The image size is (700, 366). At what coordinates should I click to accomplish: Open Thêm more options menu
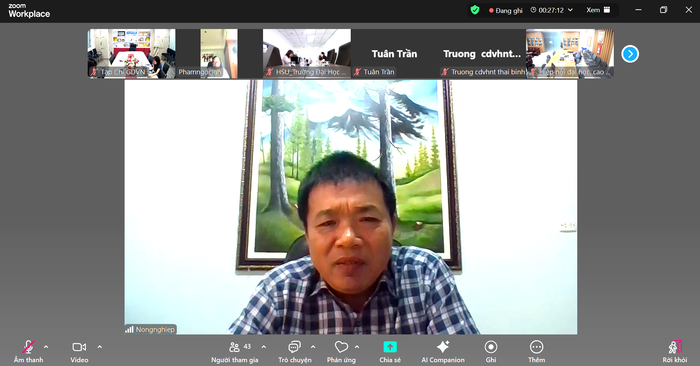(536, 351)
